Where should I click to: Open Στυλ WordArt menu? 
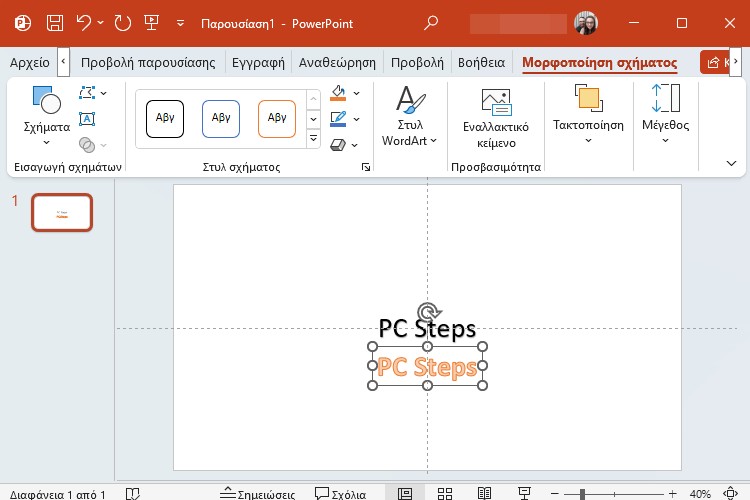pyautogui.click(x=410, y=116)
